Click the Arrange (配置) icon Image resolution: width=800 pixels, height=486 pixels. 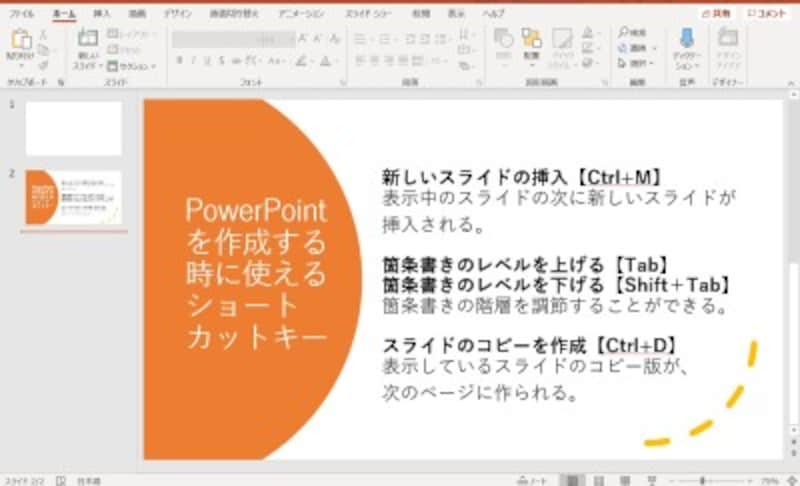pyautogui.click(x=531, y=40)
